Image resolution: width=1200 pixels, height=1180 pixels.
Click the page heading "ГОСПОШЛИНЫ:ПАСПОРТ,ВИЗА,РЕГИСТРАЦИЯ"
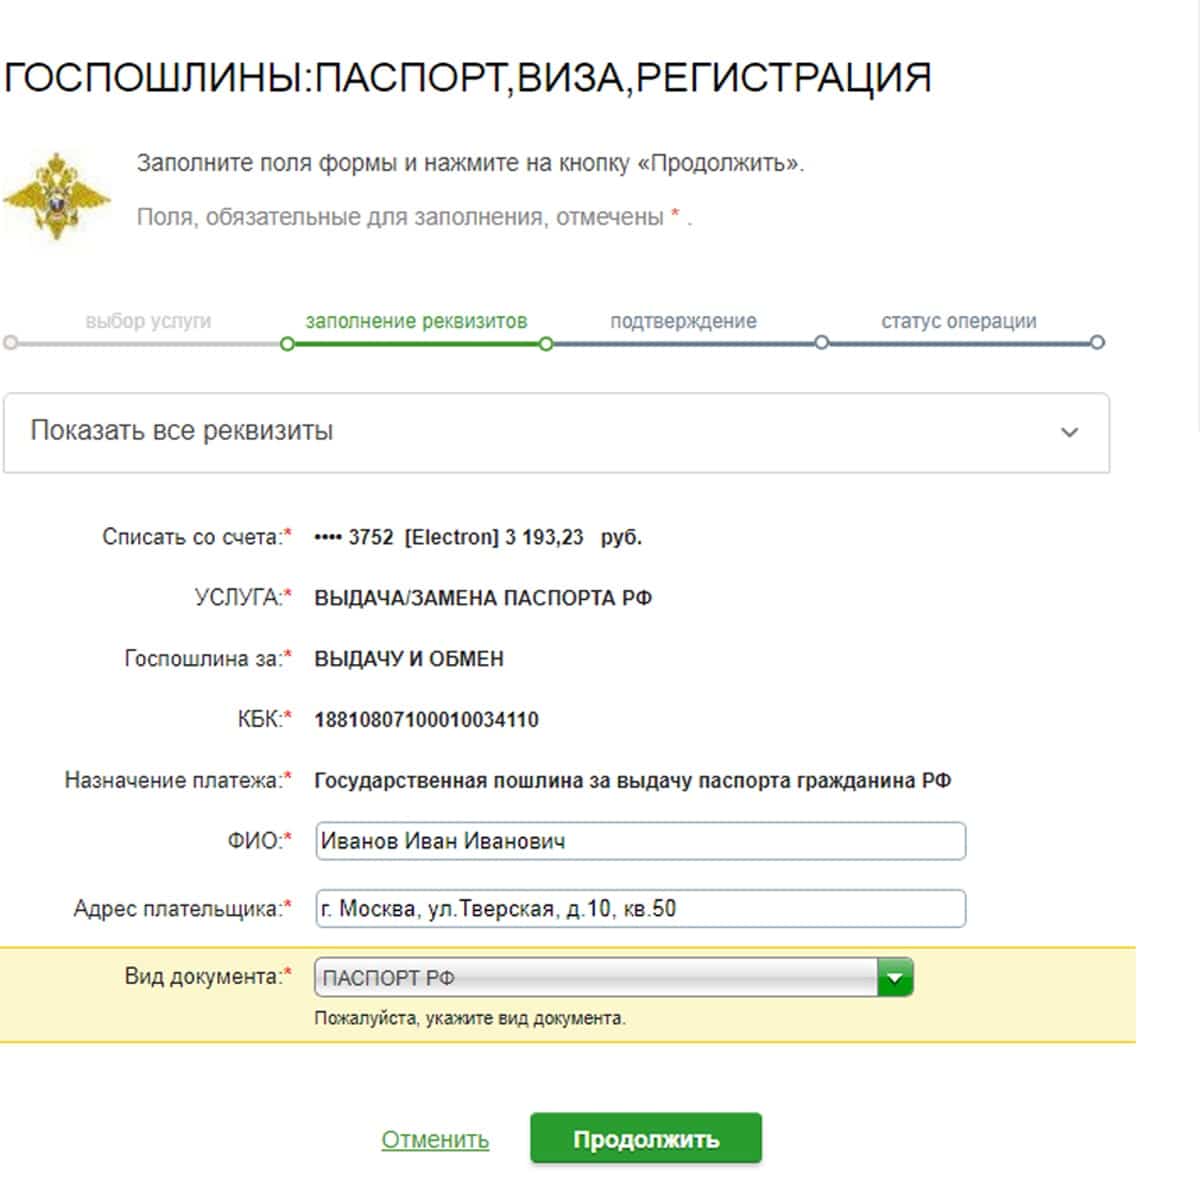click(467, 78)
